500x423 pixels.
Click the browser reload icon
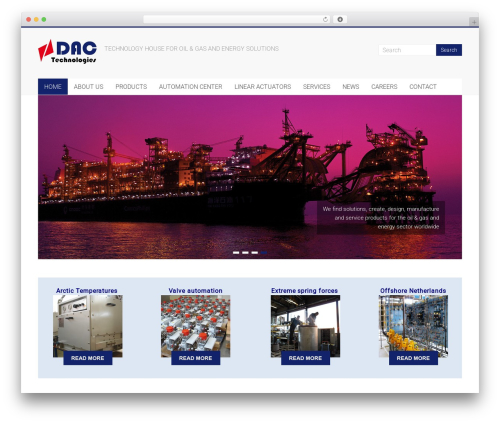pyautogui.click(x=325, y=19)
